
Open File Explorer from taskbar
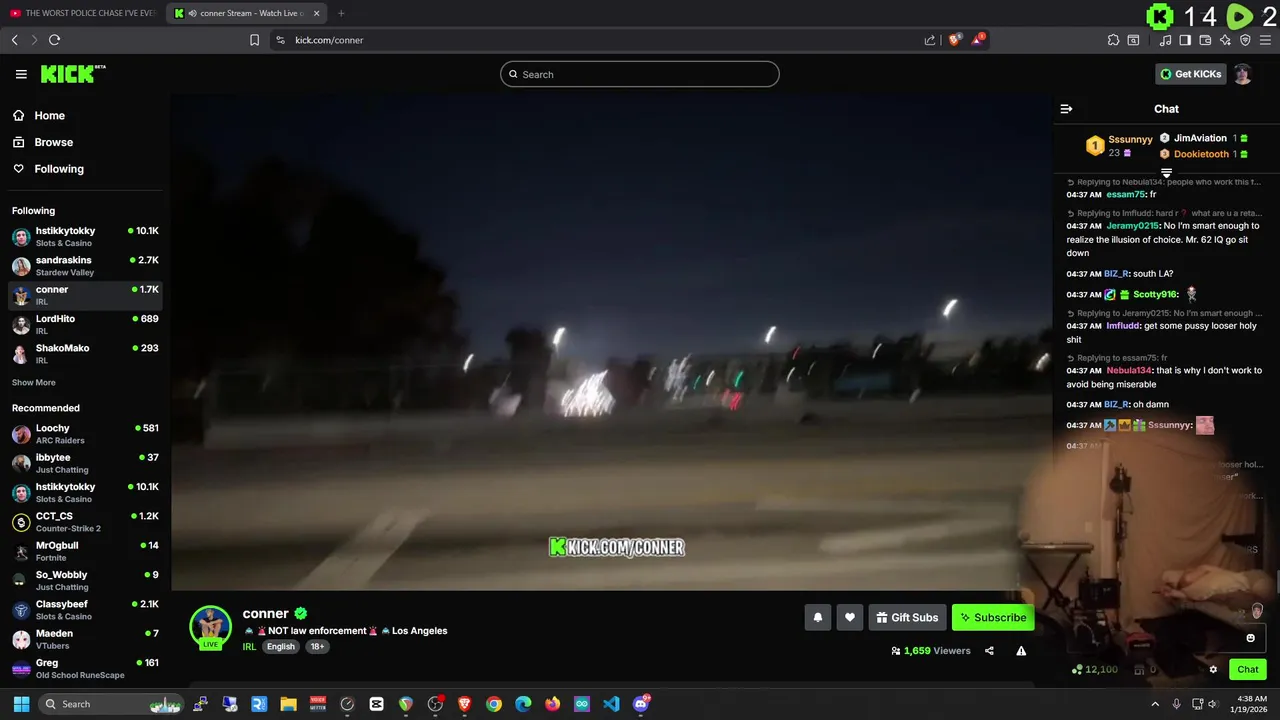pyautogui.click(x=288, y=704)
